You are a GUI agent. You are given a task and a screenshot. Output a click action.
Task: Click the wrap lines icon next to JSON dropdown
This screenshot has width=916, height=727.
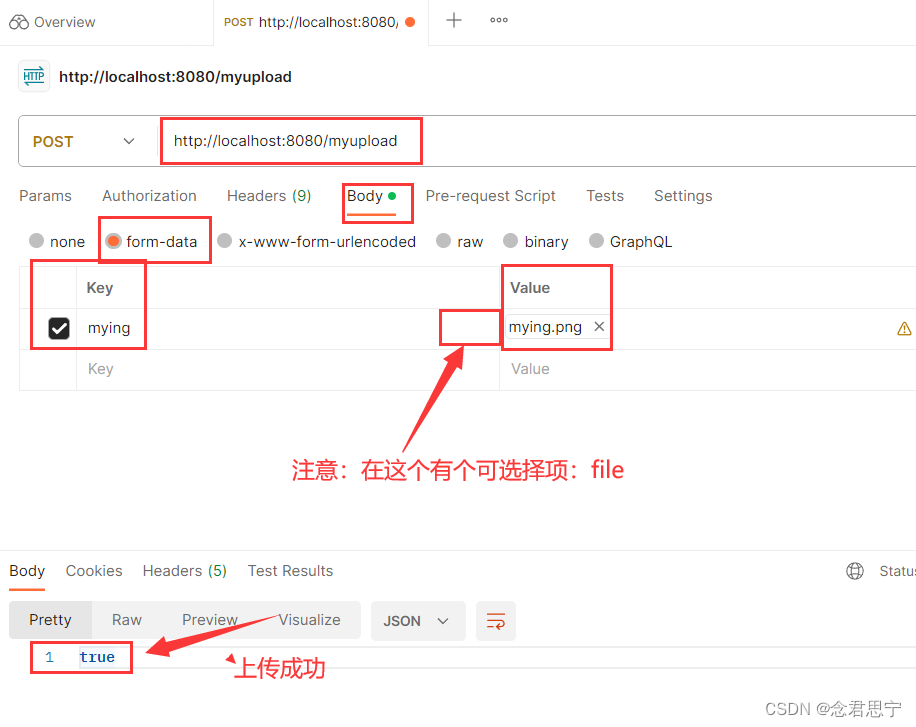click(x=496, y=620)
